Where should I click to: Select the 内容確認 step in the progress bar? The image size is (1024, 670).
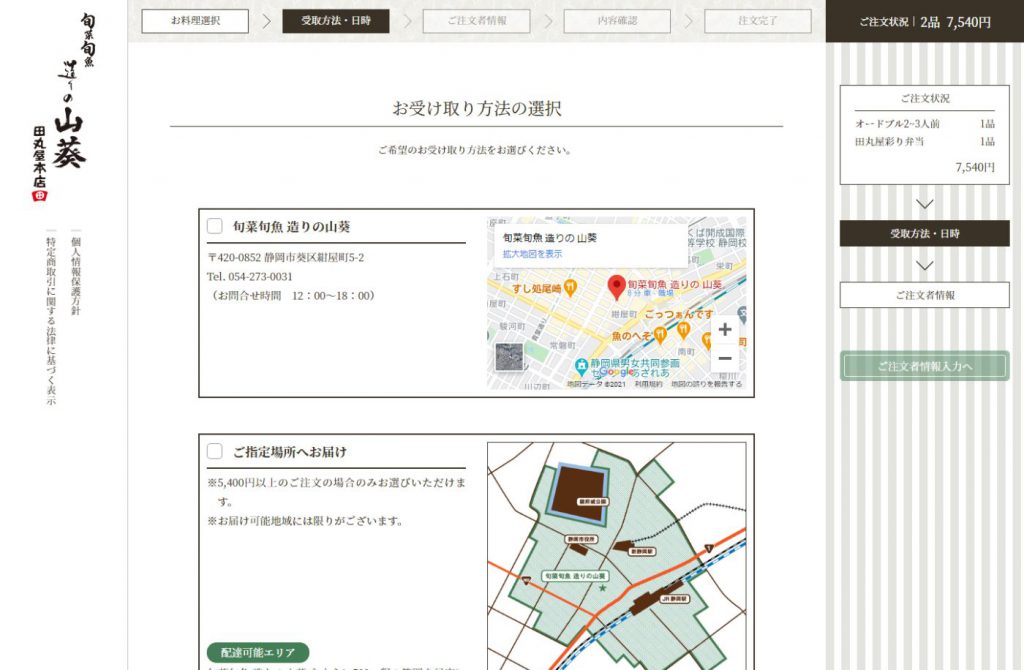(617, 21)
